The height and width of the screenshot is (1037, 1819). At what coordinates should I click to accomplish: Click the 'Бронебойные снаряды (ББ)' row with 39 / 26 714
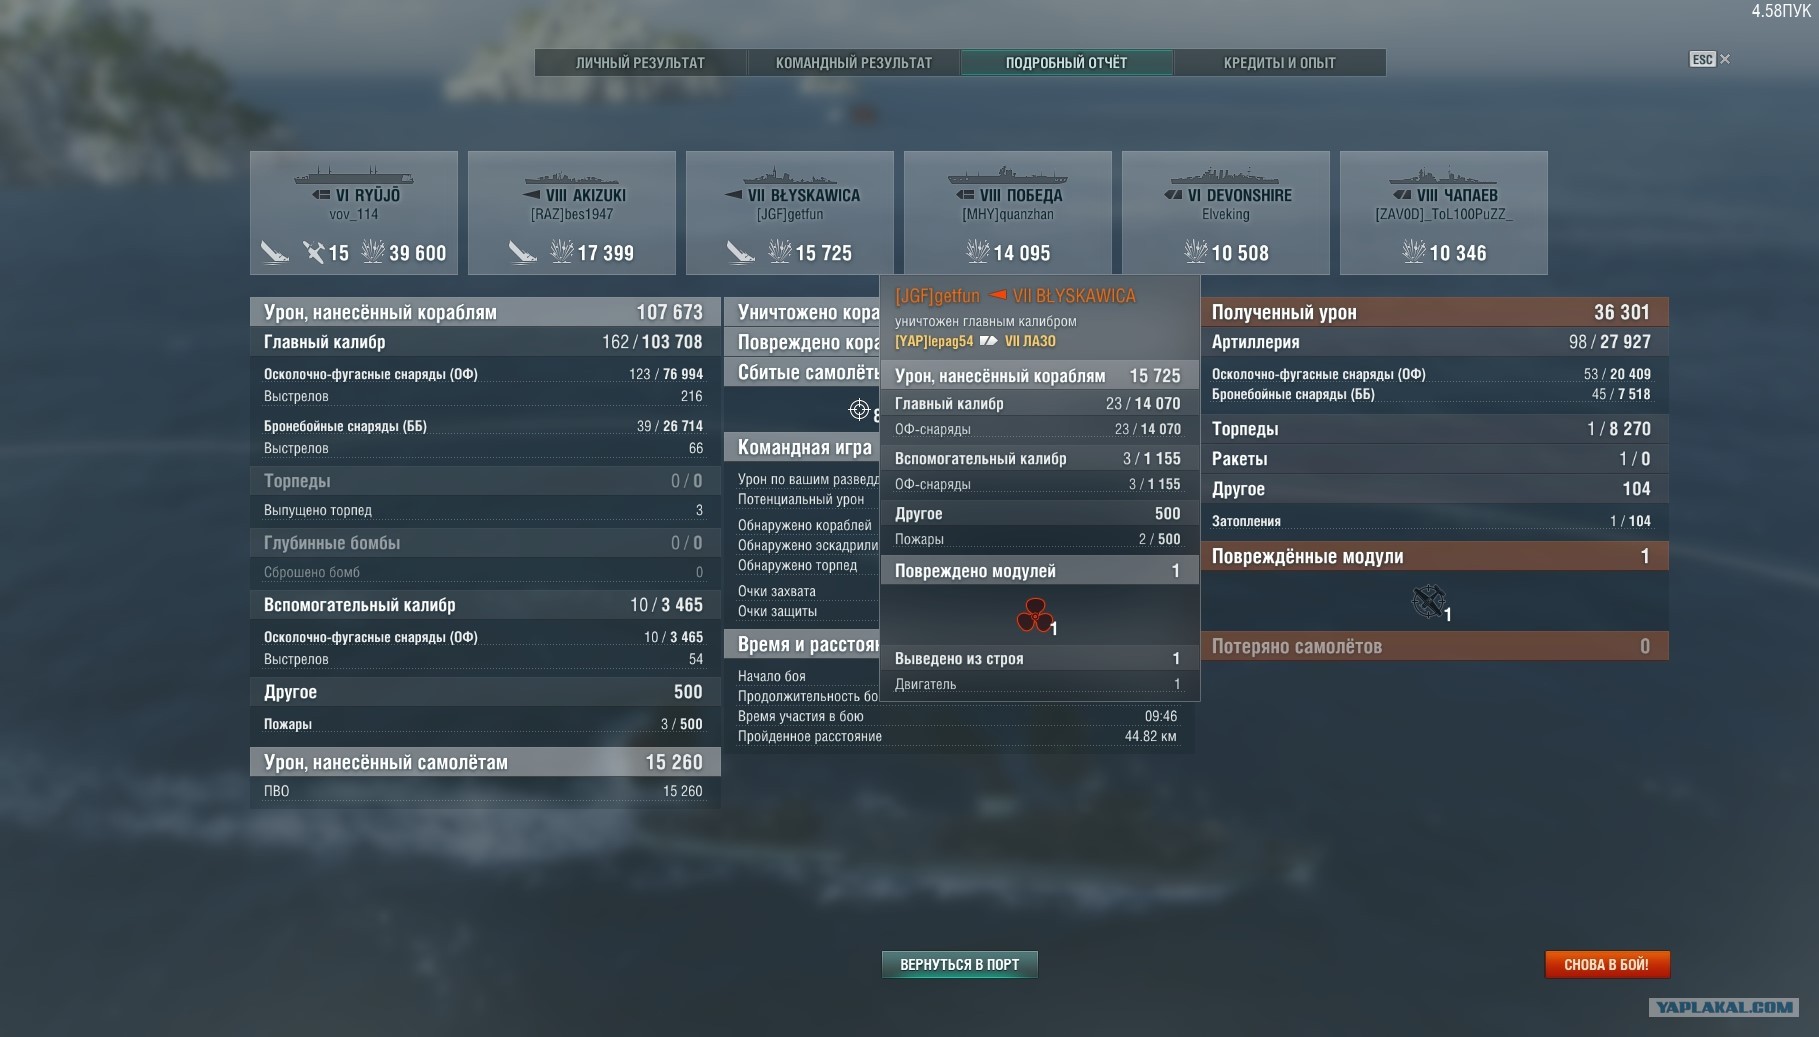[485, 426]
